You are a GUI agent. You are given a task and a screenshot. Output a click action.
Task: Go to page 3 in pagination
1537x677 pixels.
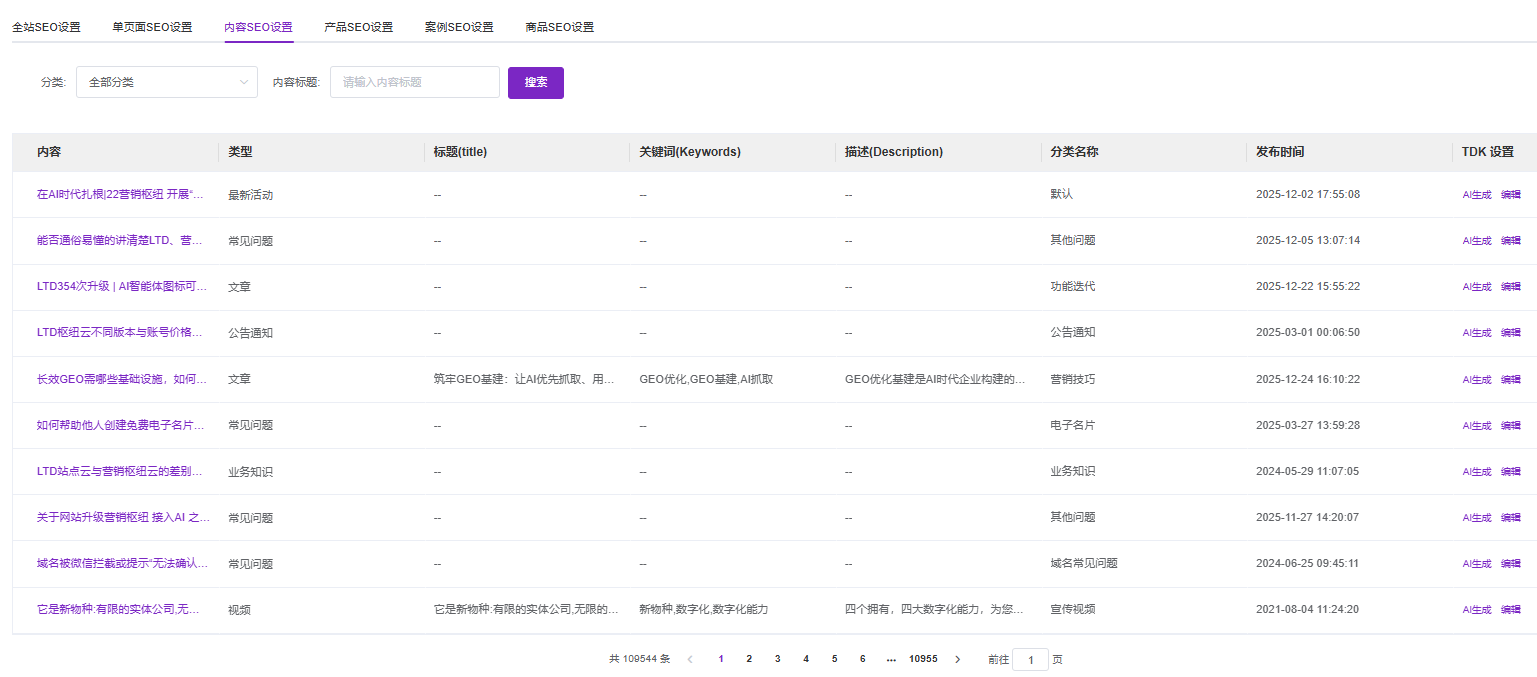(777, 659)
